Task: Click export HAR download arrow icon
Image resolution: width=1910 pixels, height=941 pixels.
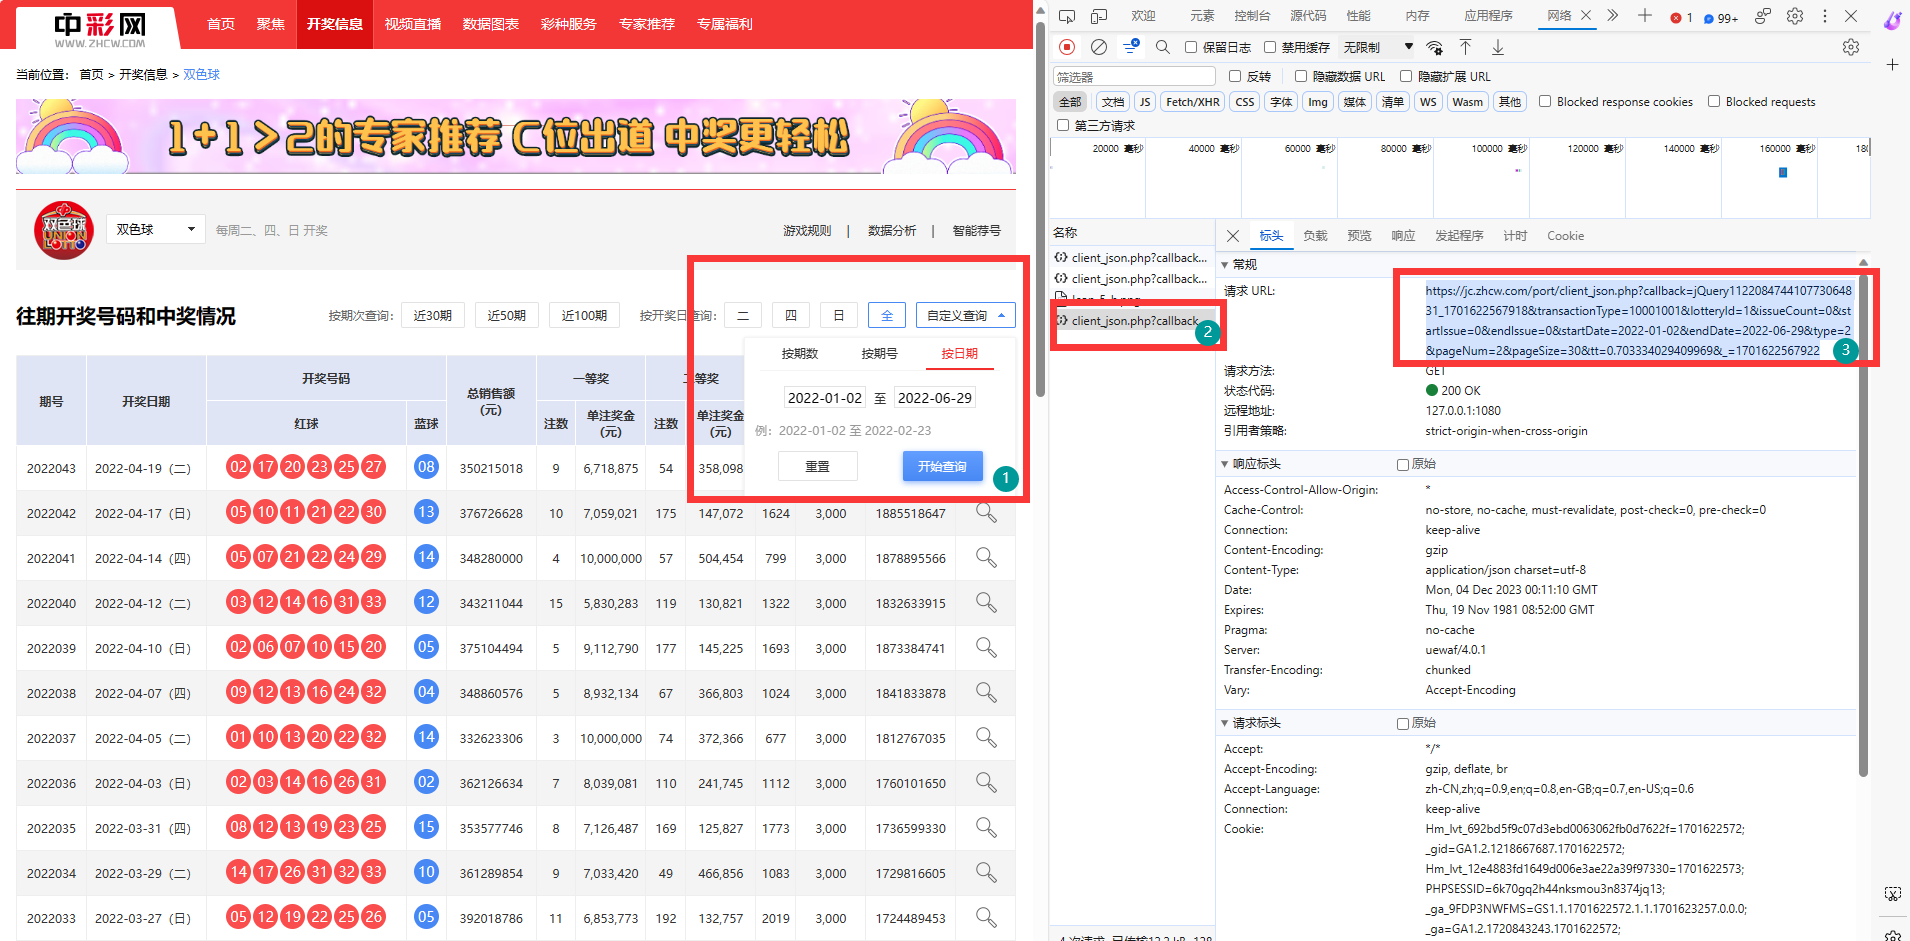Action: pyautogui.click(x=1497, y=47)
